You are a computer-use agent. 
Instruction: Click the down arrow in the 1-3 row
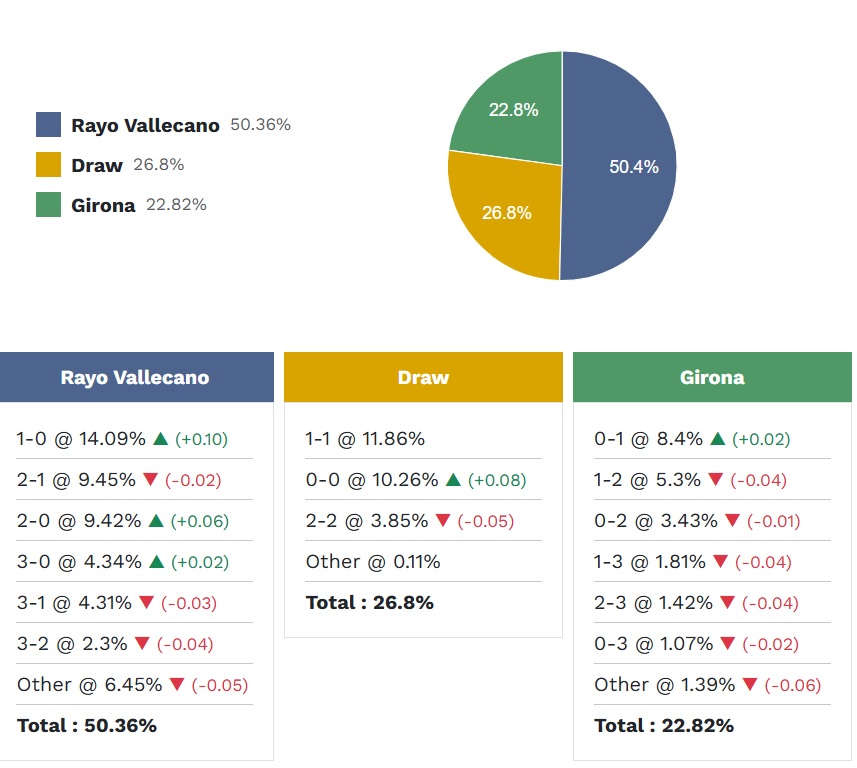(x=720, y=561)
